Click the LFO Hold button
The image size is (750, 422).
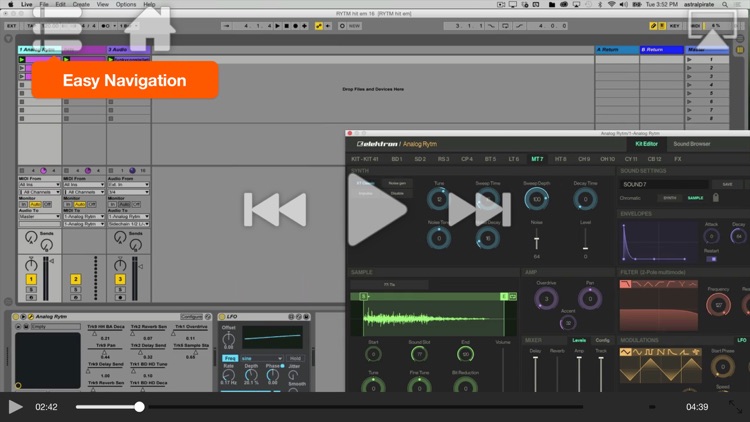click(295, 358)
